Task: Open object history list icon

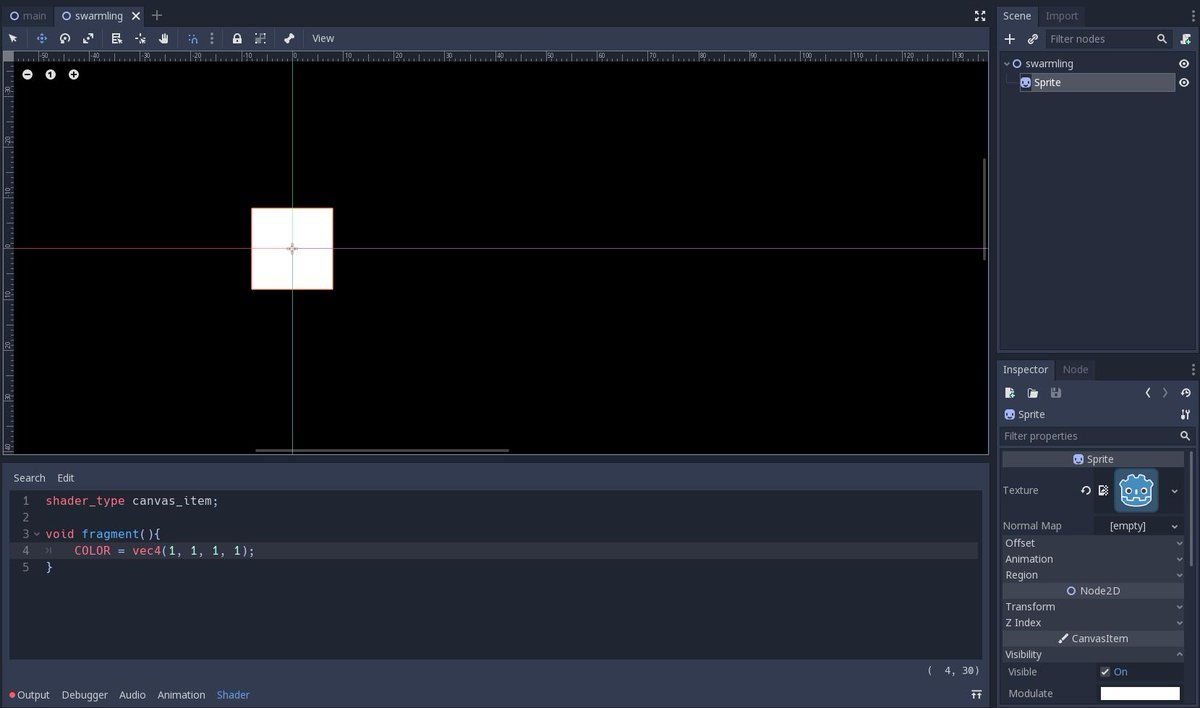Action: (1185, 393)
